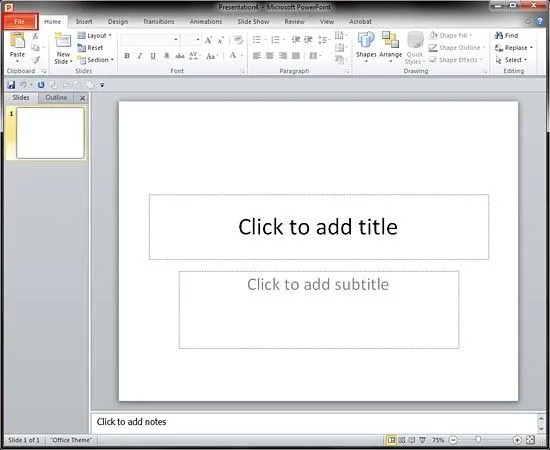Open the font size combo box
Screen dimensions: 550x450
(191, 40)
